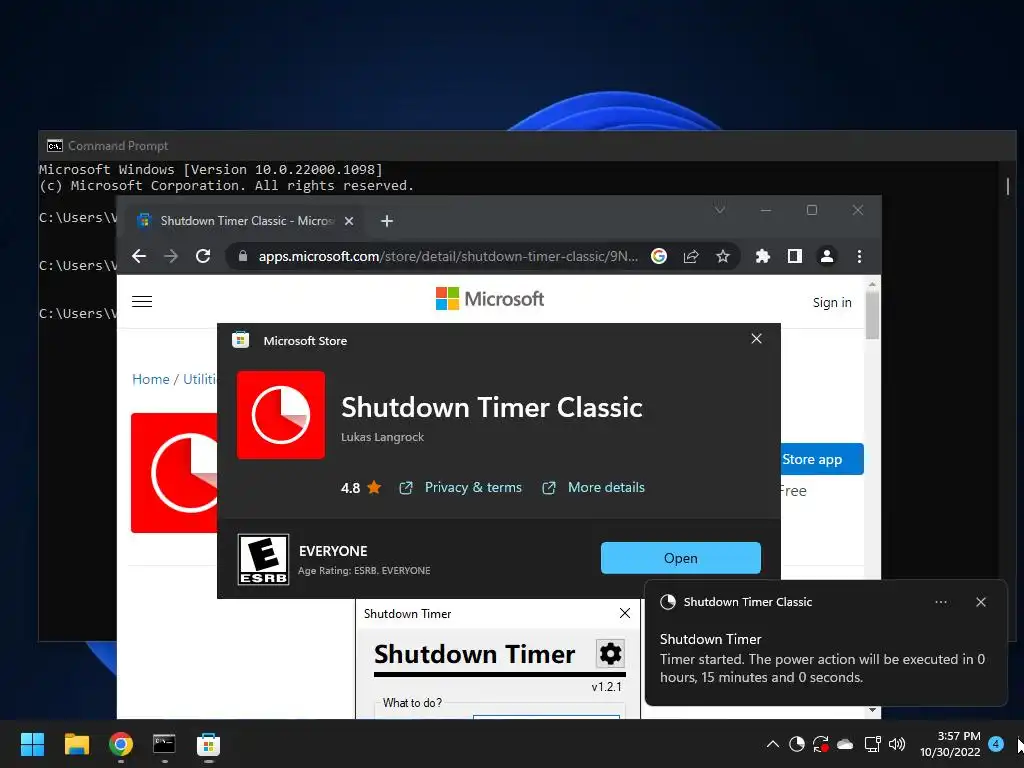Close the Shutdown Timer Classic browser tab

pos(349,221)
